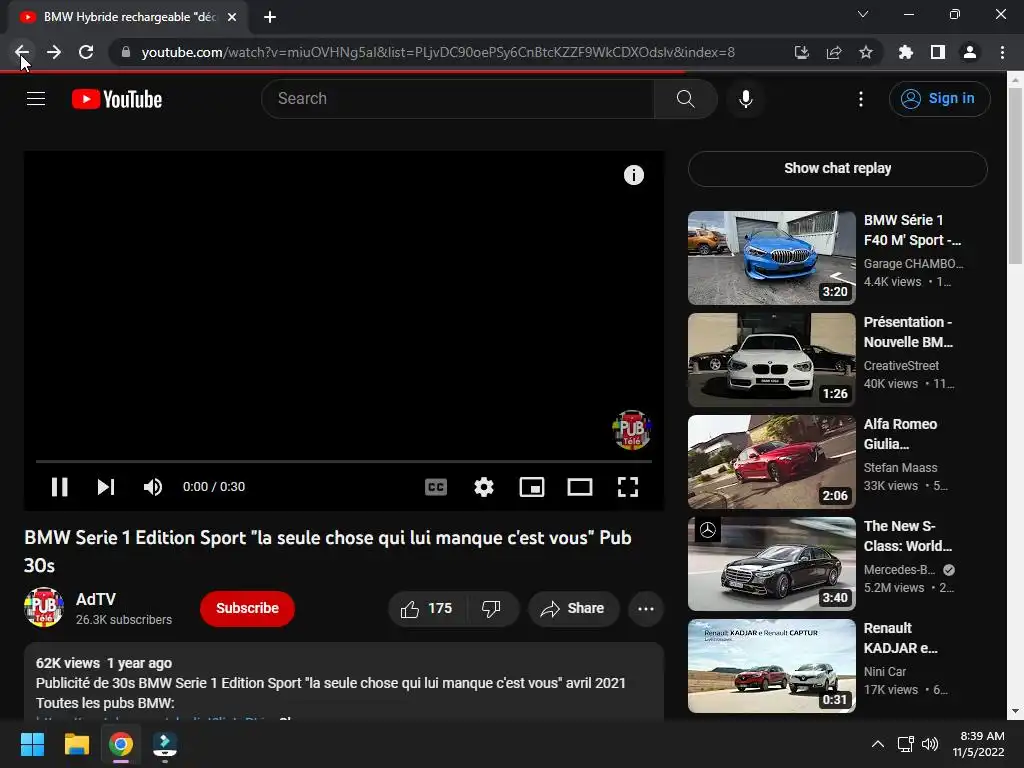This screenshot has width=1024, height=768.
Task: Open Windows Start menu
Action: [x=32, y=744]
